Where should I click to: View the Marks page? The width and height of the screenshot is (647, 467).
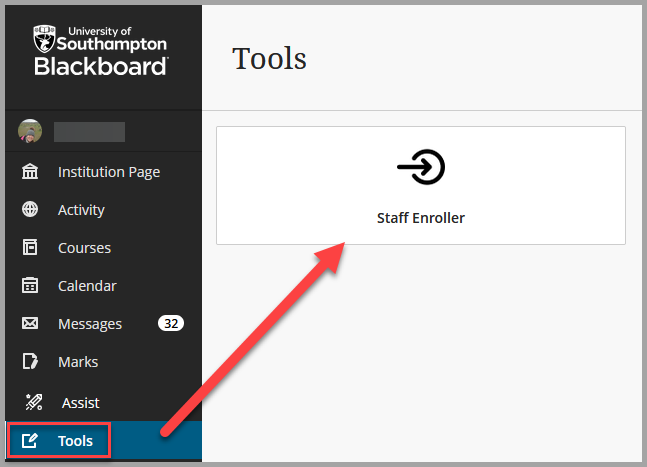(78, 362)
